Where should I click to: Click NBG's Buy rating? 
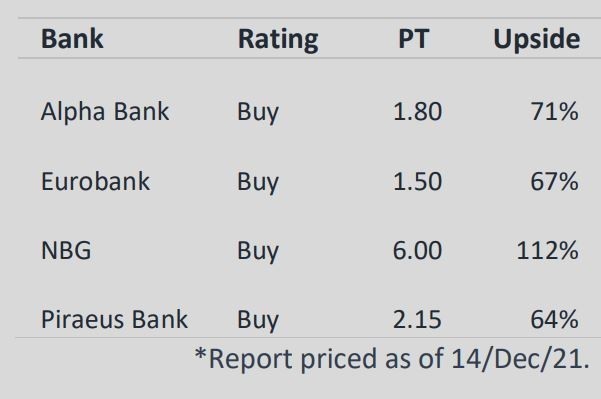click(258, 252)
